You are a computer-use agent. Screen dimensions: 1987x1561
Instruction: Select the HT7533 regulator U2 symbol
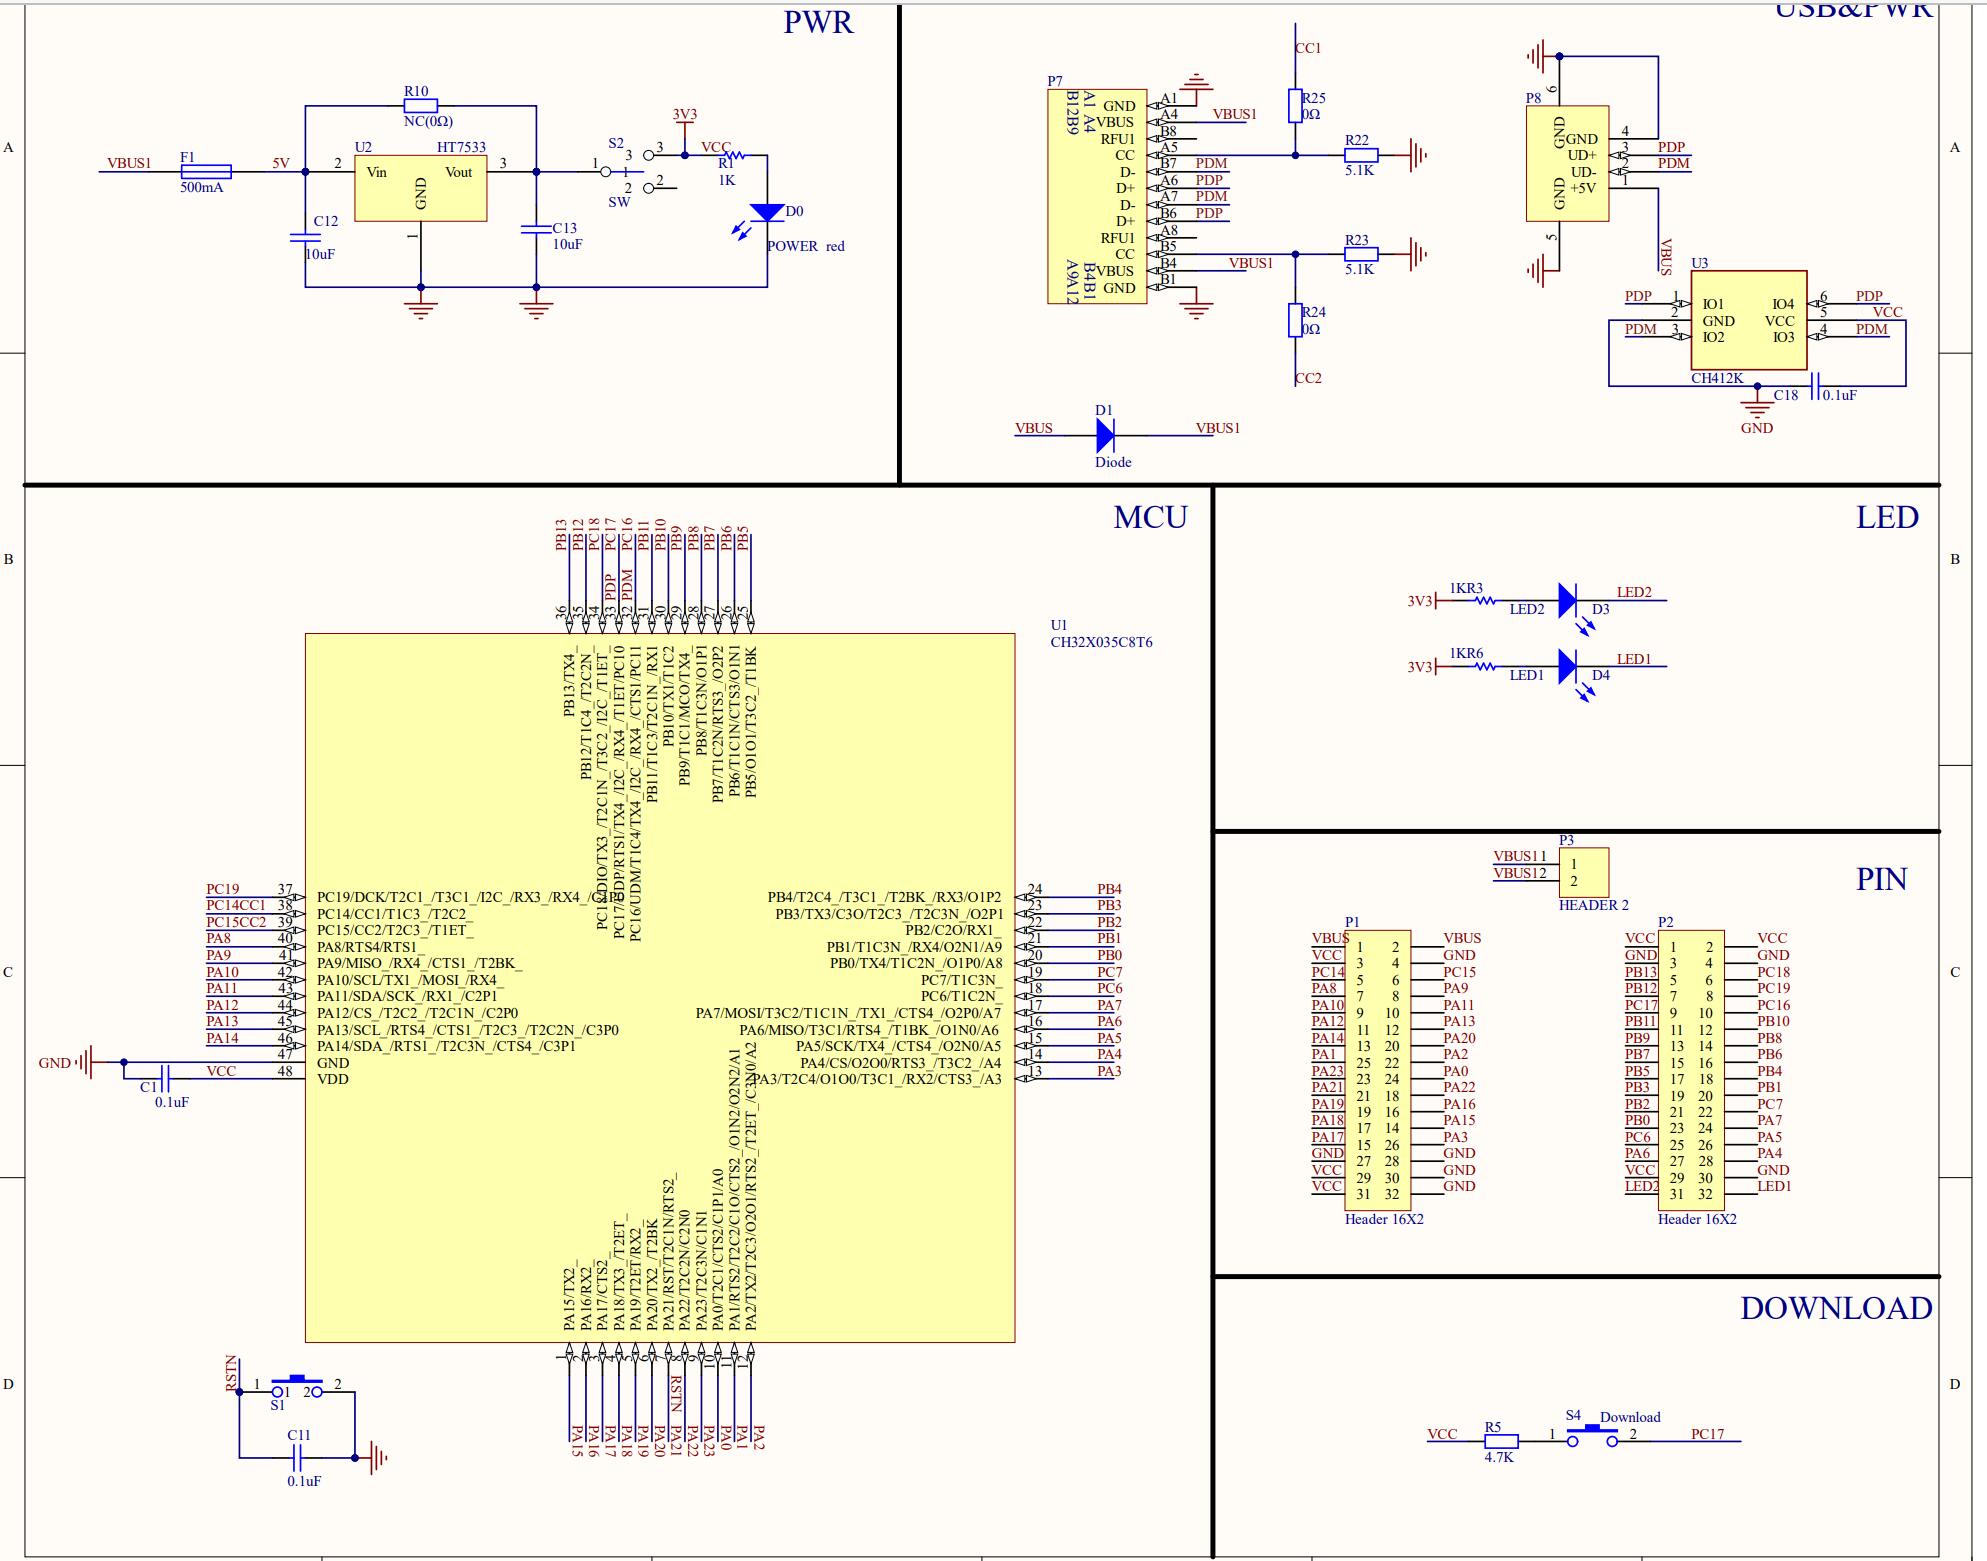pyautogui.click(x=420, y=188)
